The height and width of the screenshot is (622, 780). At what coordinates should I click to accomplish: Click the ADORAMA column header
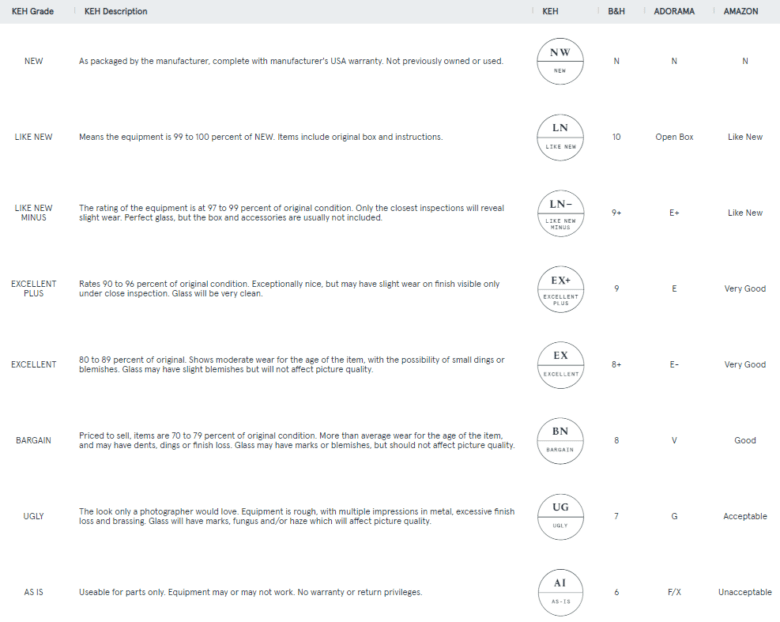click(674, 11)
